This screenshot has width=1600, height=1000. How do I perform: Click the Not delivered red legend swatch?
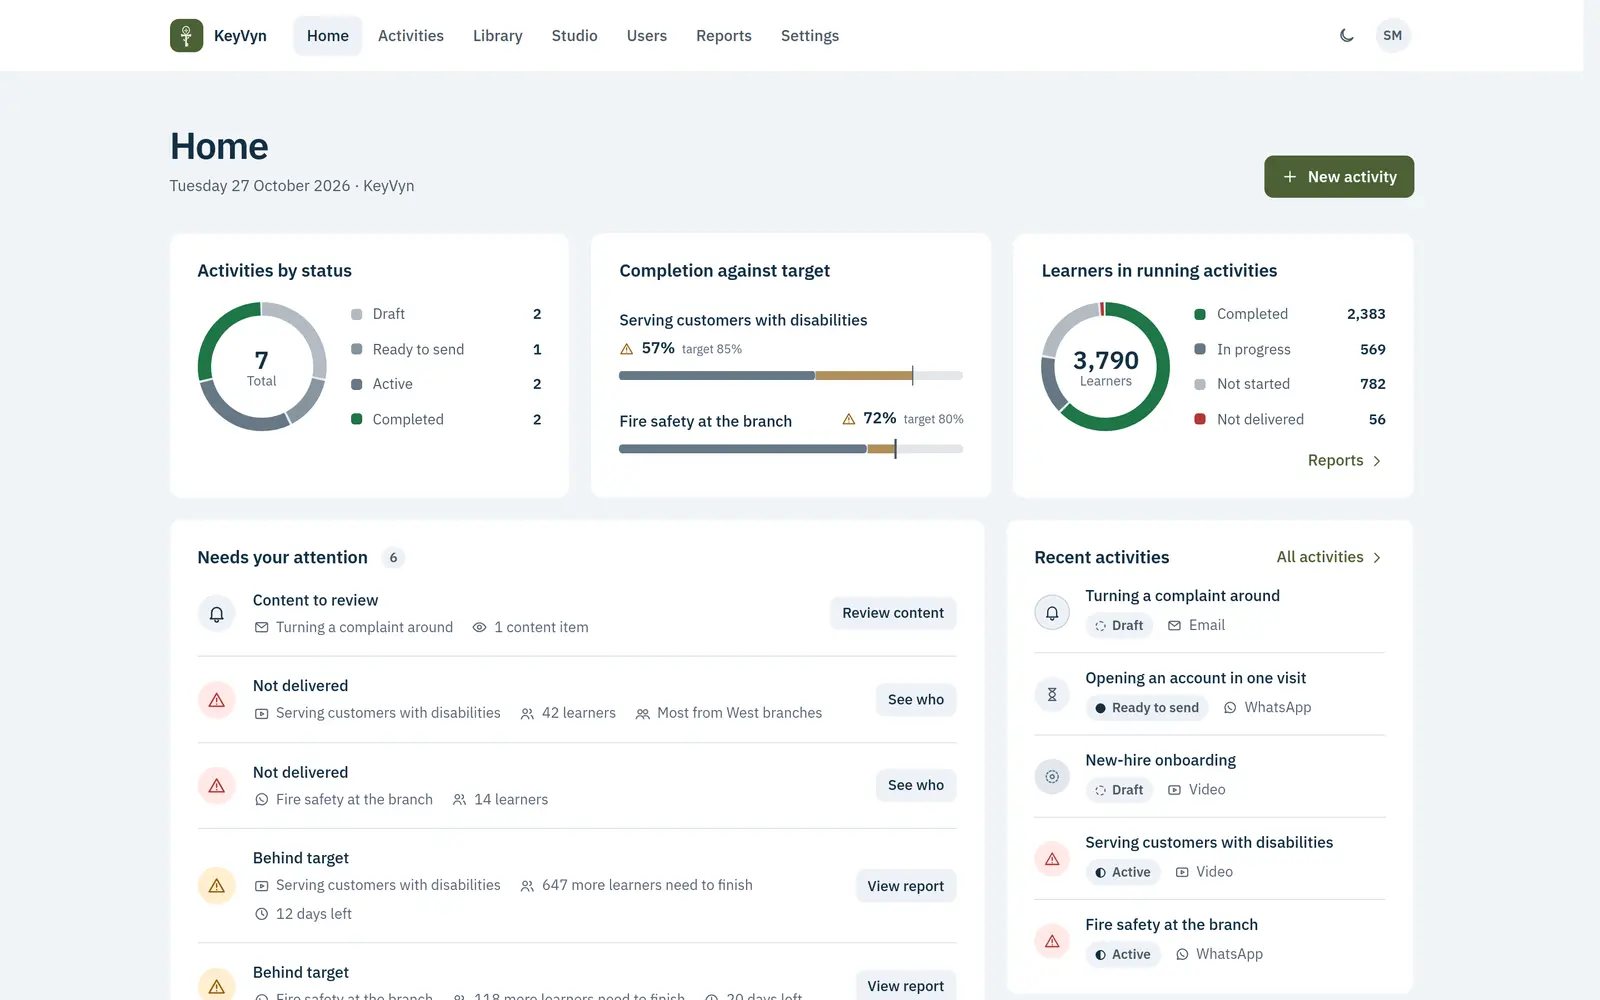coord(1200,419)
